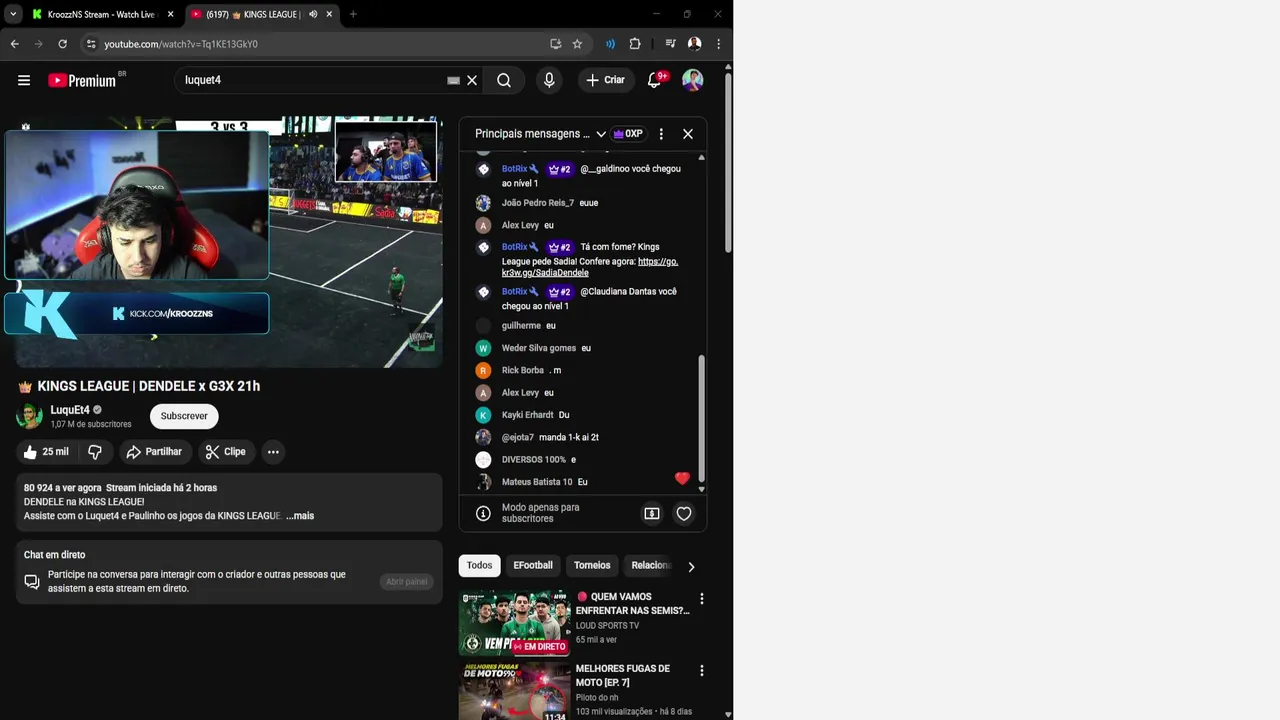Expand description with ...mais
Viewport: 1280px width, 720px height.
click(x=300, y=516)
